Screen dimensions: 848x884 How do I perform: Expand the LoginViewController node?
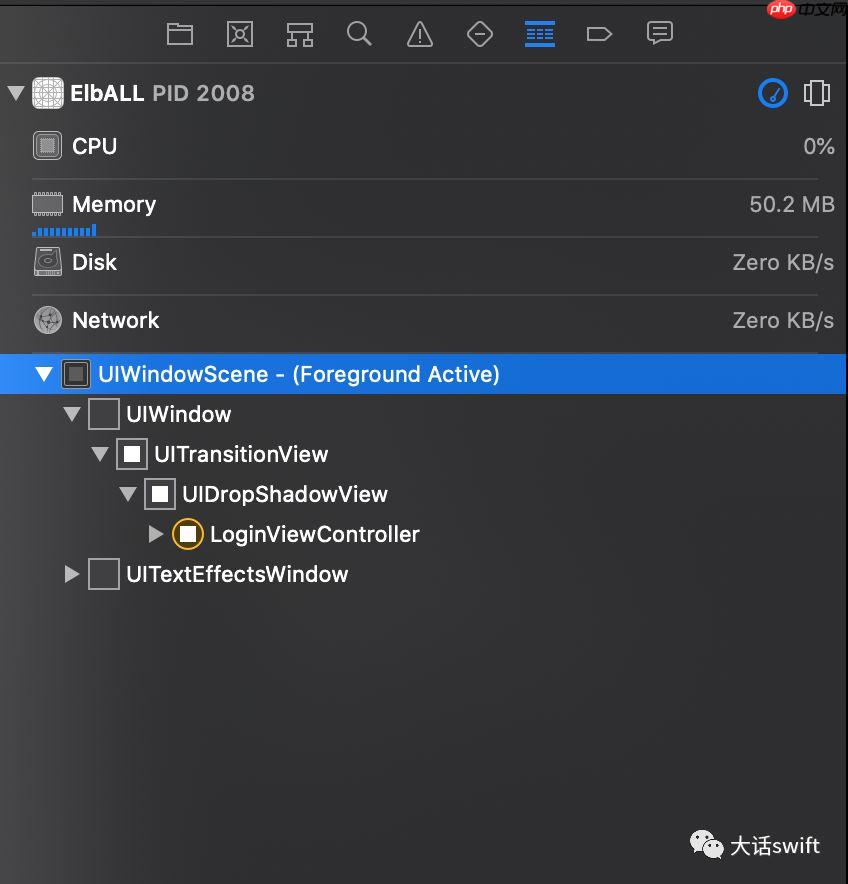click(155, 534)
